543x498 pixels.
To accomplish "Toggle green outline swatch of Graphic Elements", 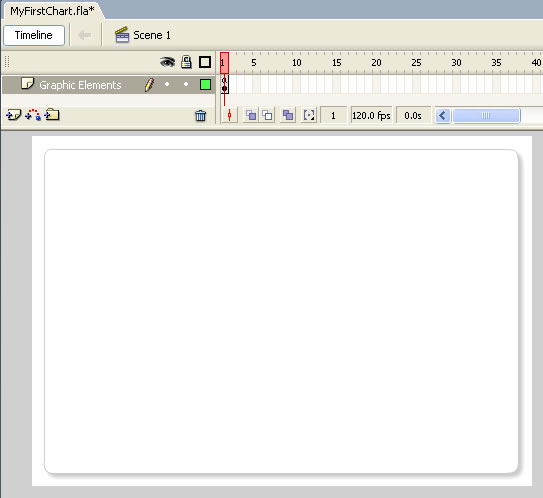I will tap(205, 85).
